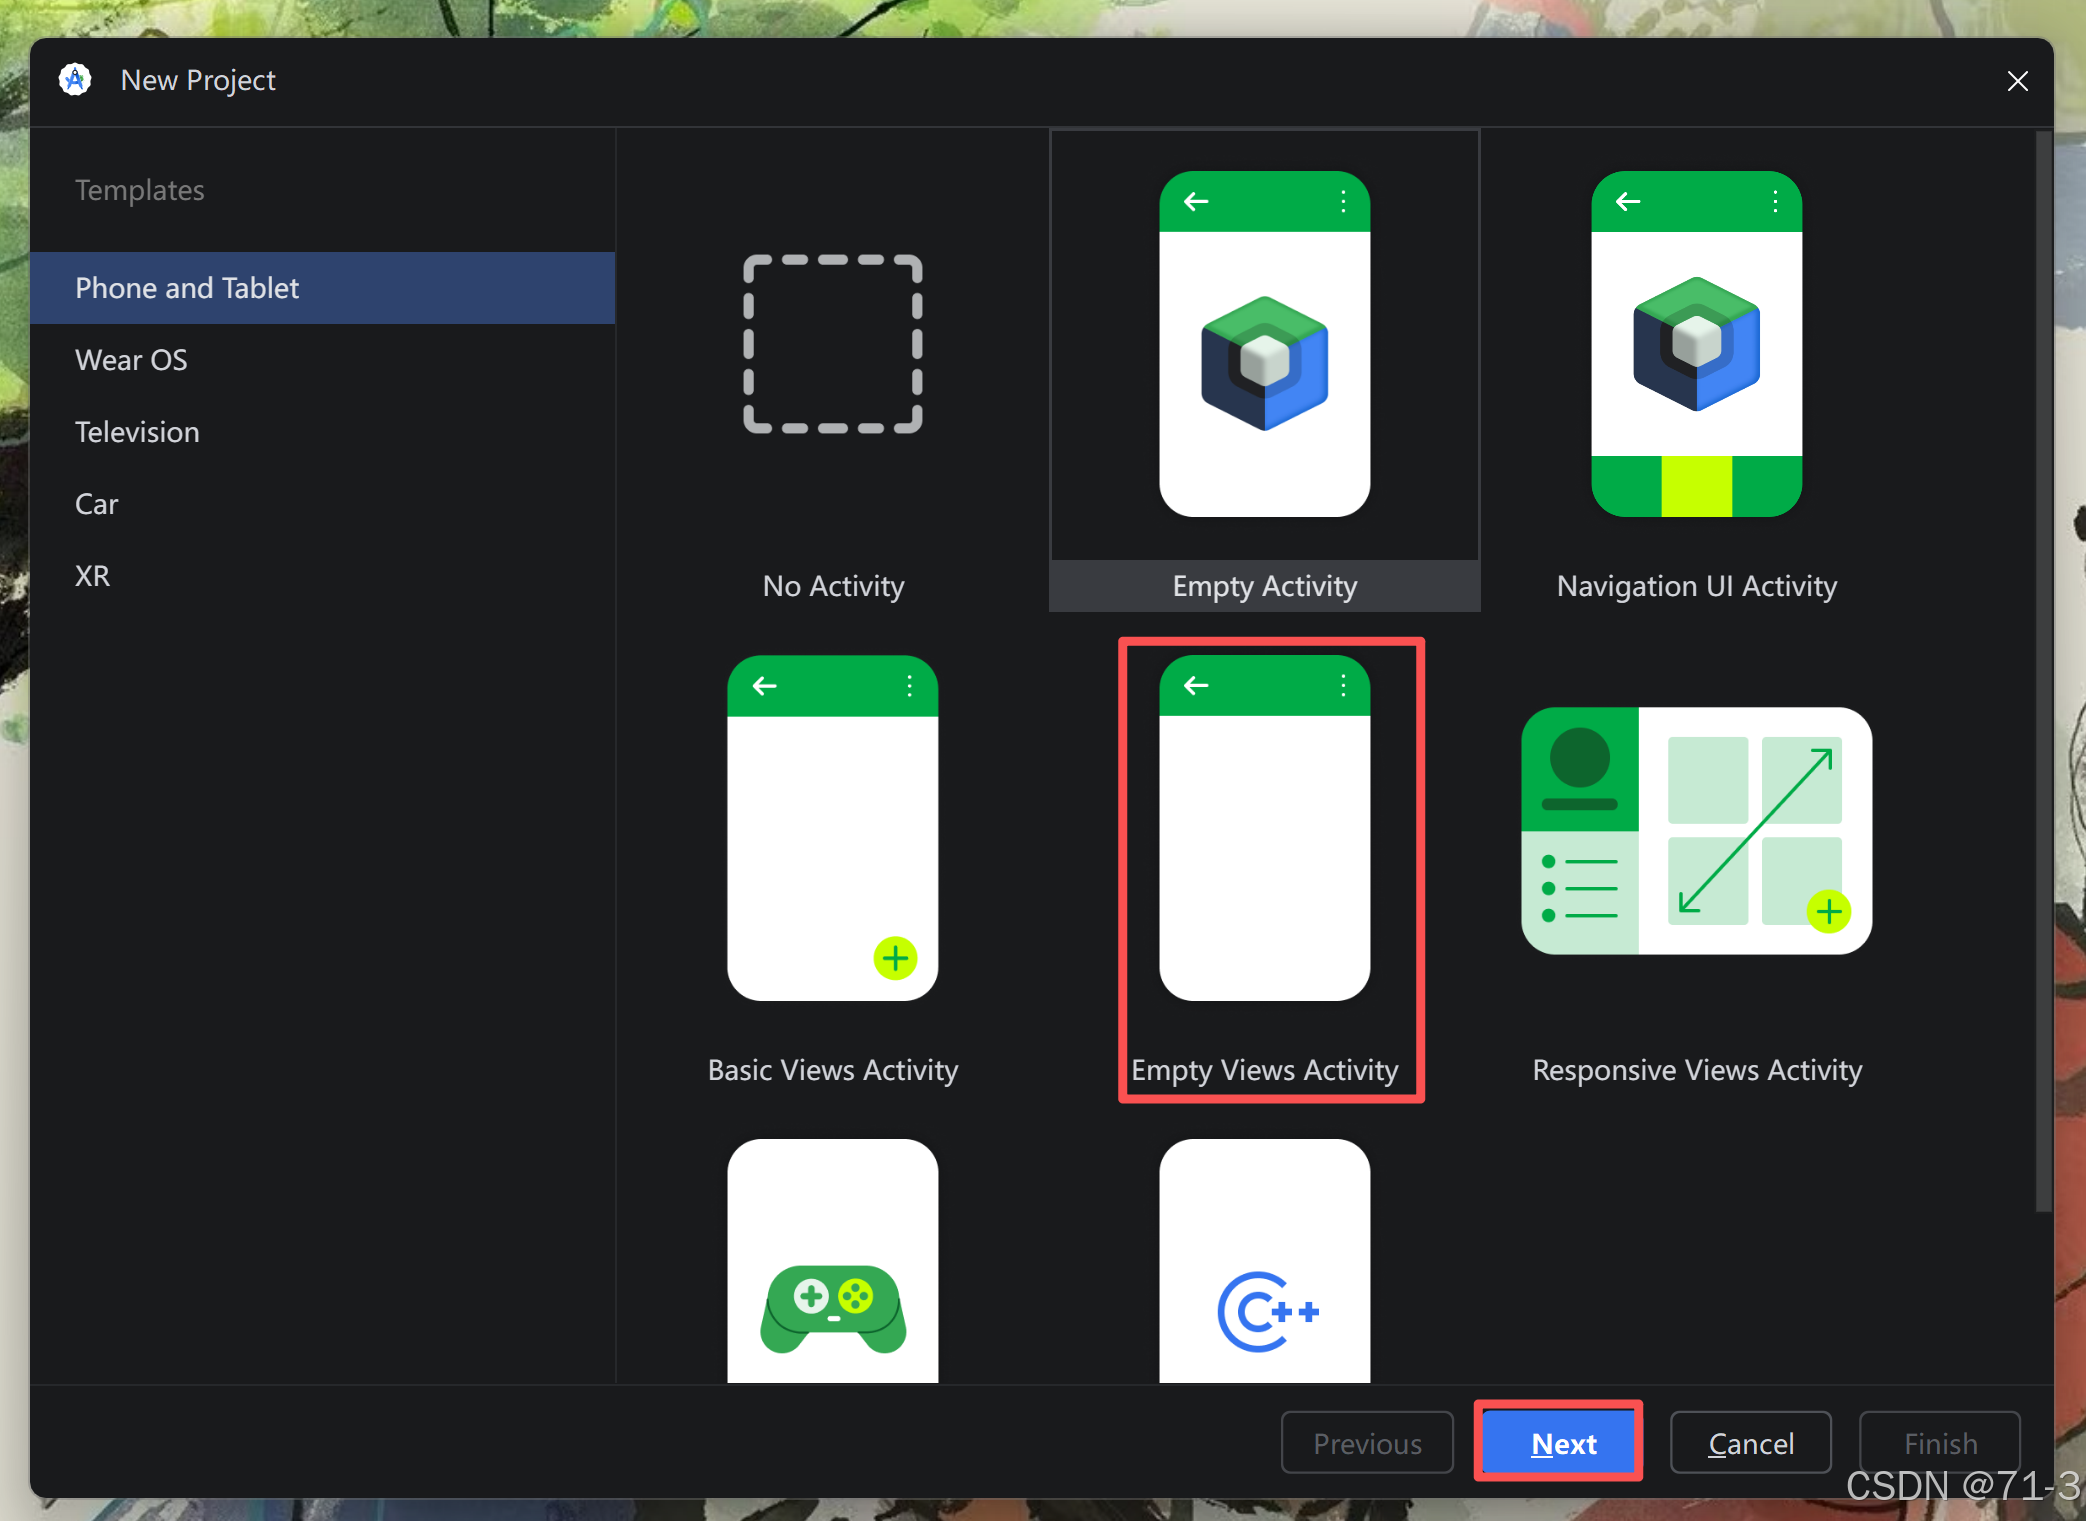The image size is (2086, 1521).
Task: Click the Finish button
Action: pos(1939,1443)
